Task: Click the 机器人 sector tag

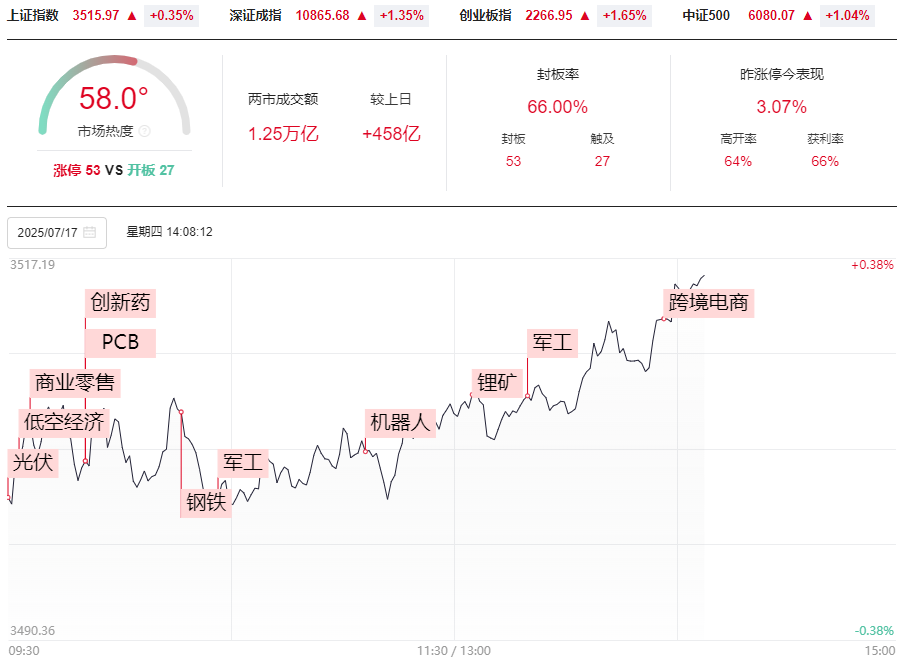Action: coord(401,422)
